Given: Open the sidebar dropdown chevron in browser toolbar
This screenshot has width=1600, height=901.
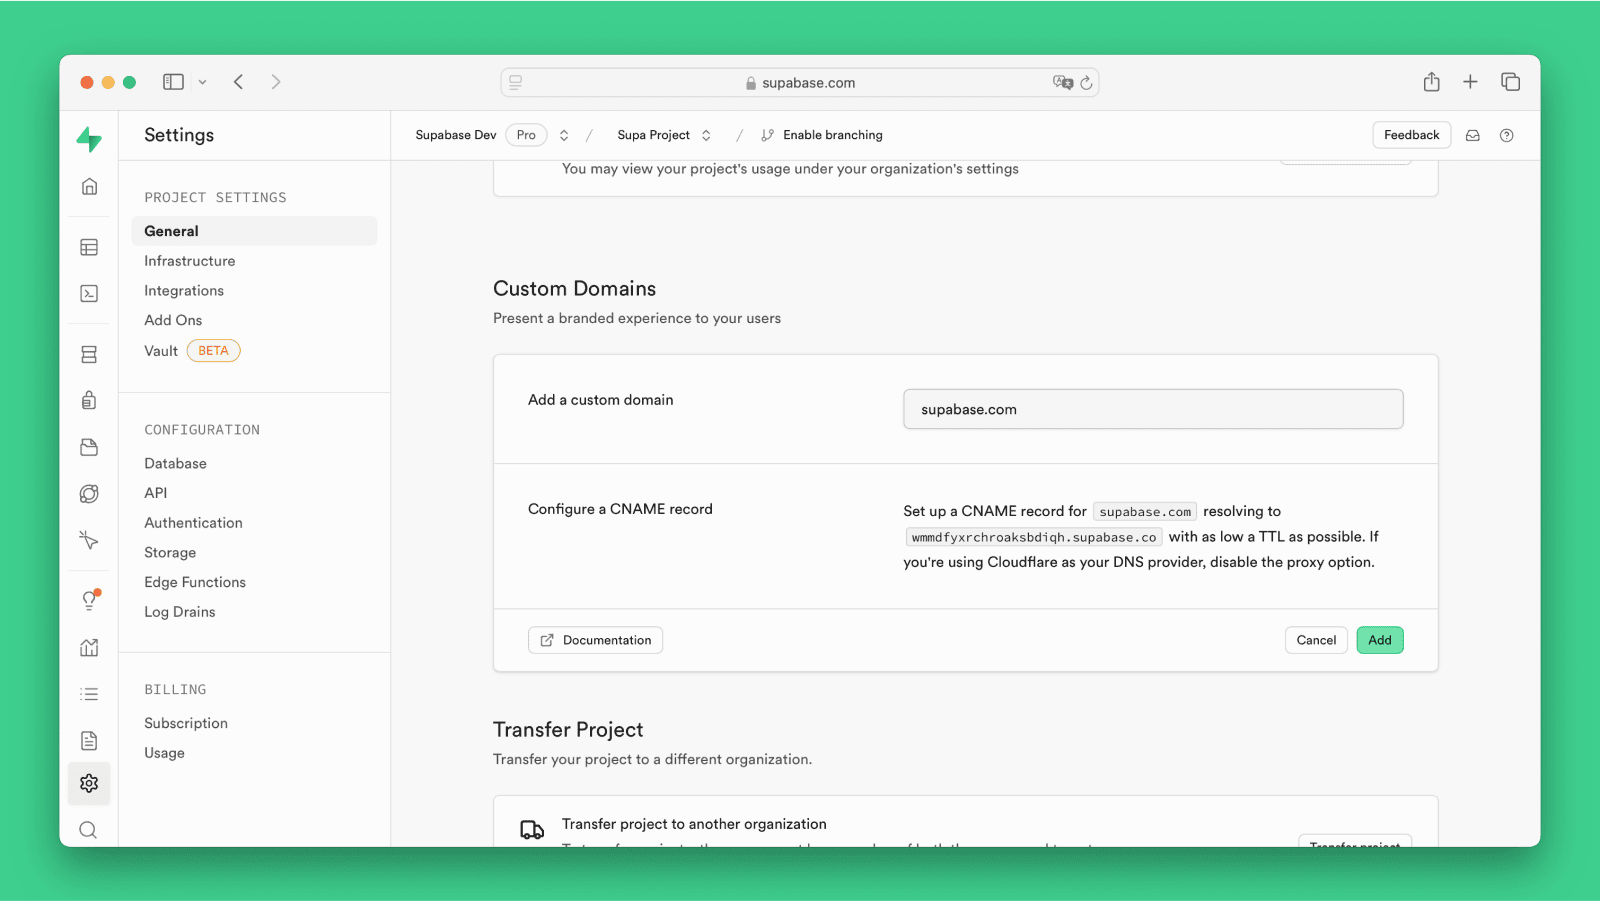Looking at the screenshot, I should pyautogui.click(x=202, y=82).
